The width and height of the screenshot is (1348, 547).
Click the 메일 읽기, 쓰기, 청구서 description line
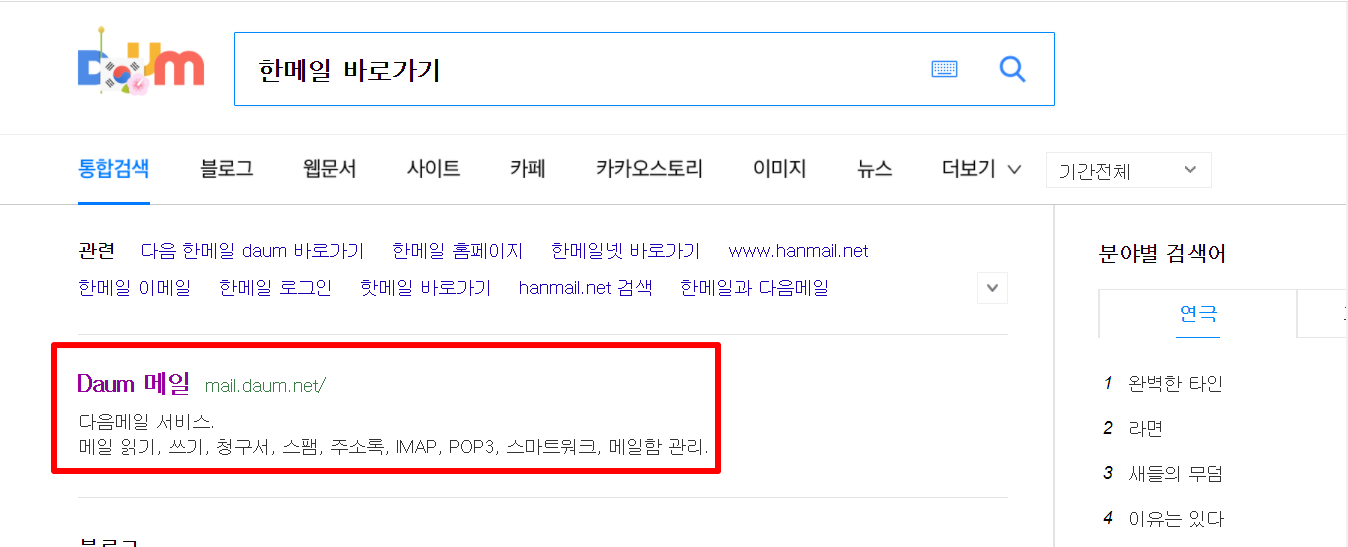[x=393, y=446]
